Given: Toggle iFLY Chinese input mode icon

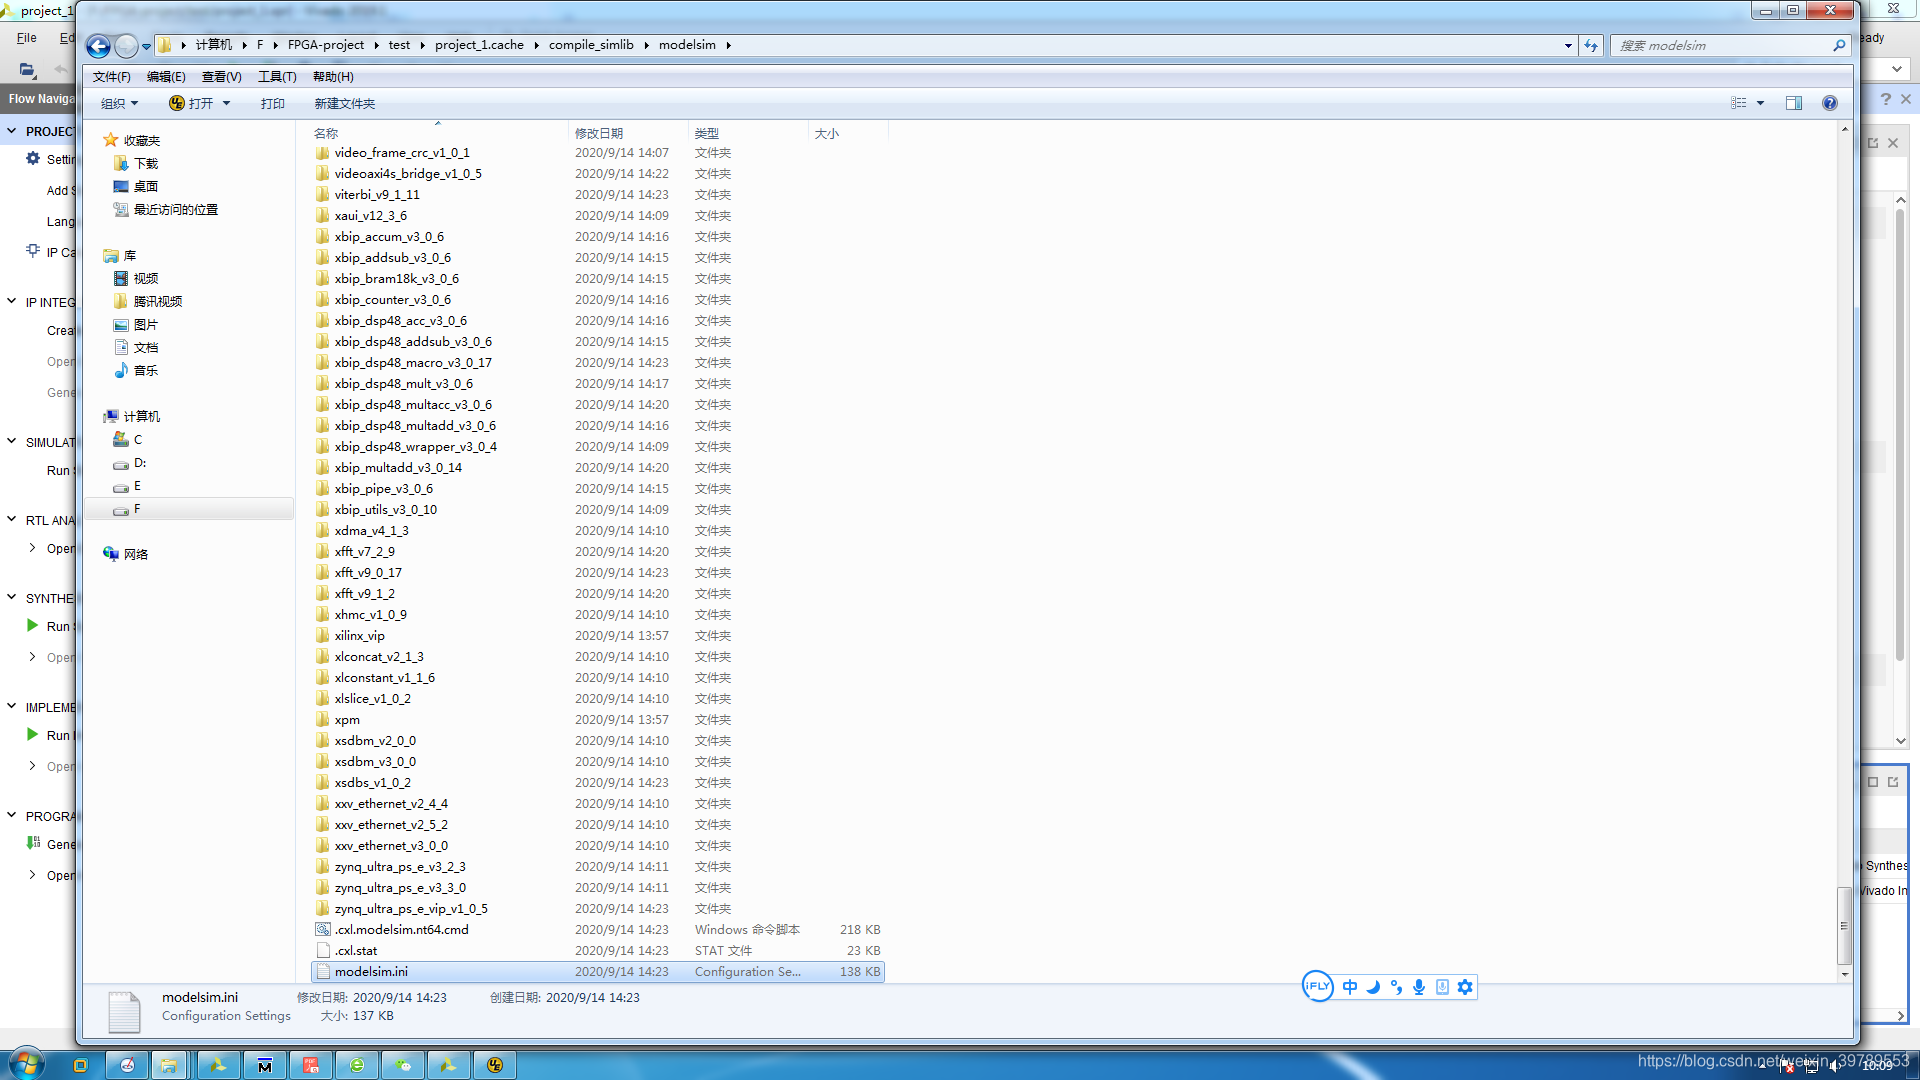Looking at the screenshot, I should (x=1350, y=987).
